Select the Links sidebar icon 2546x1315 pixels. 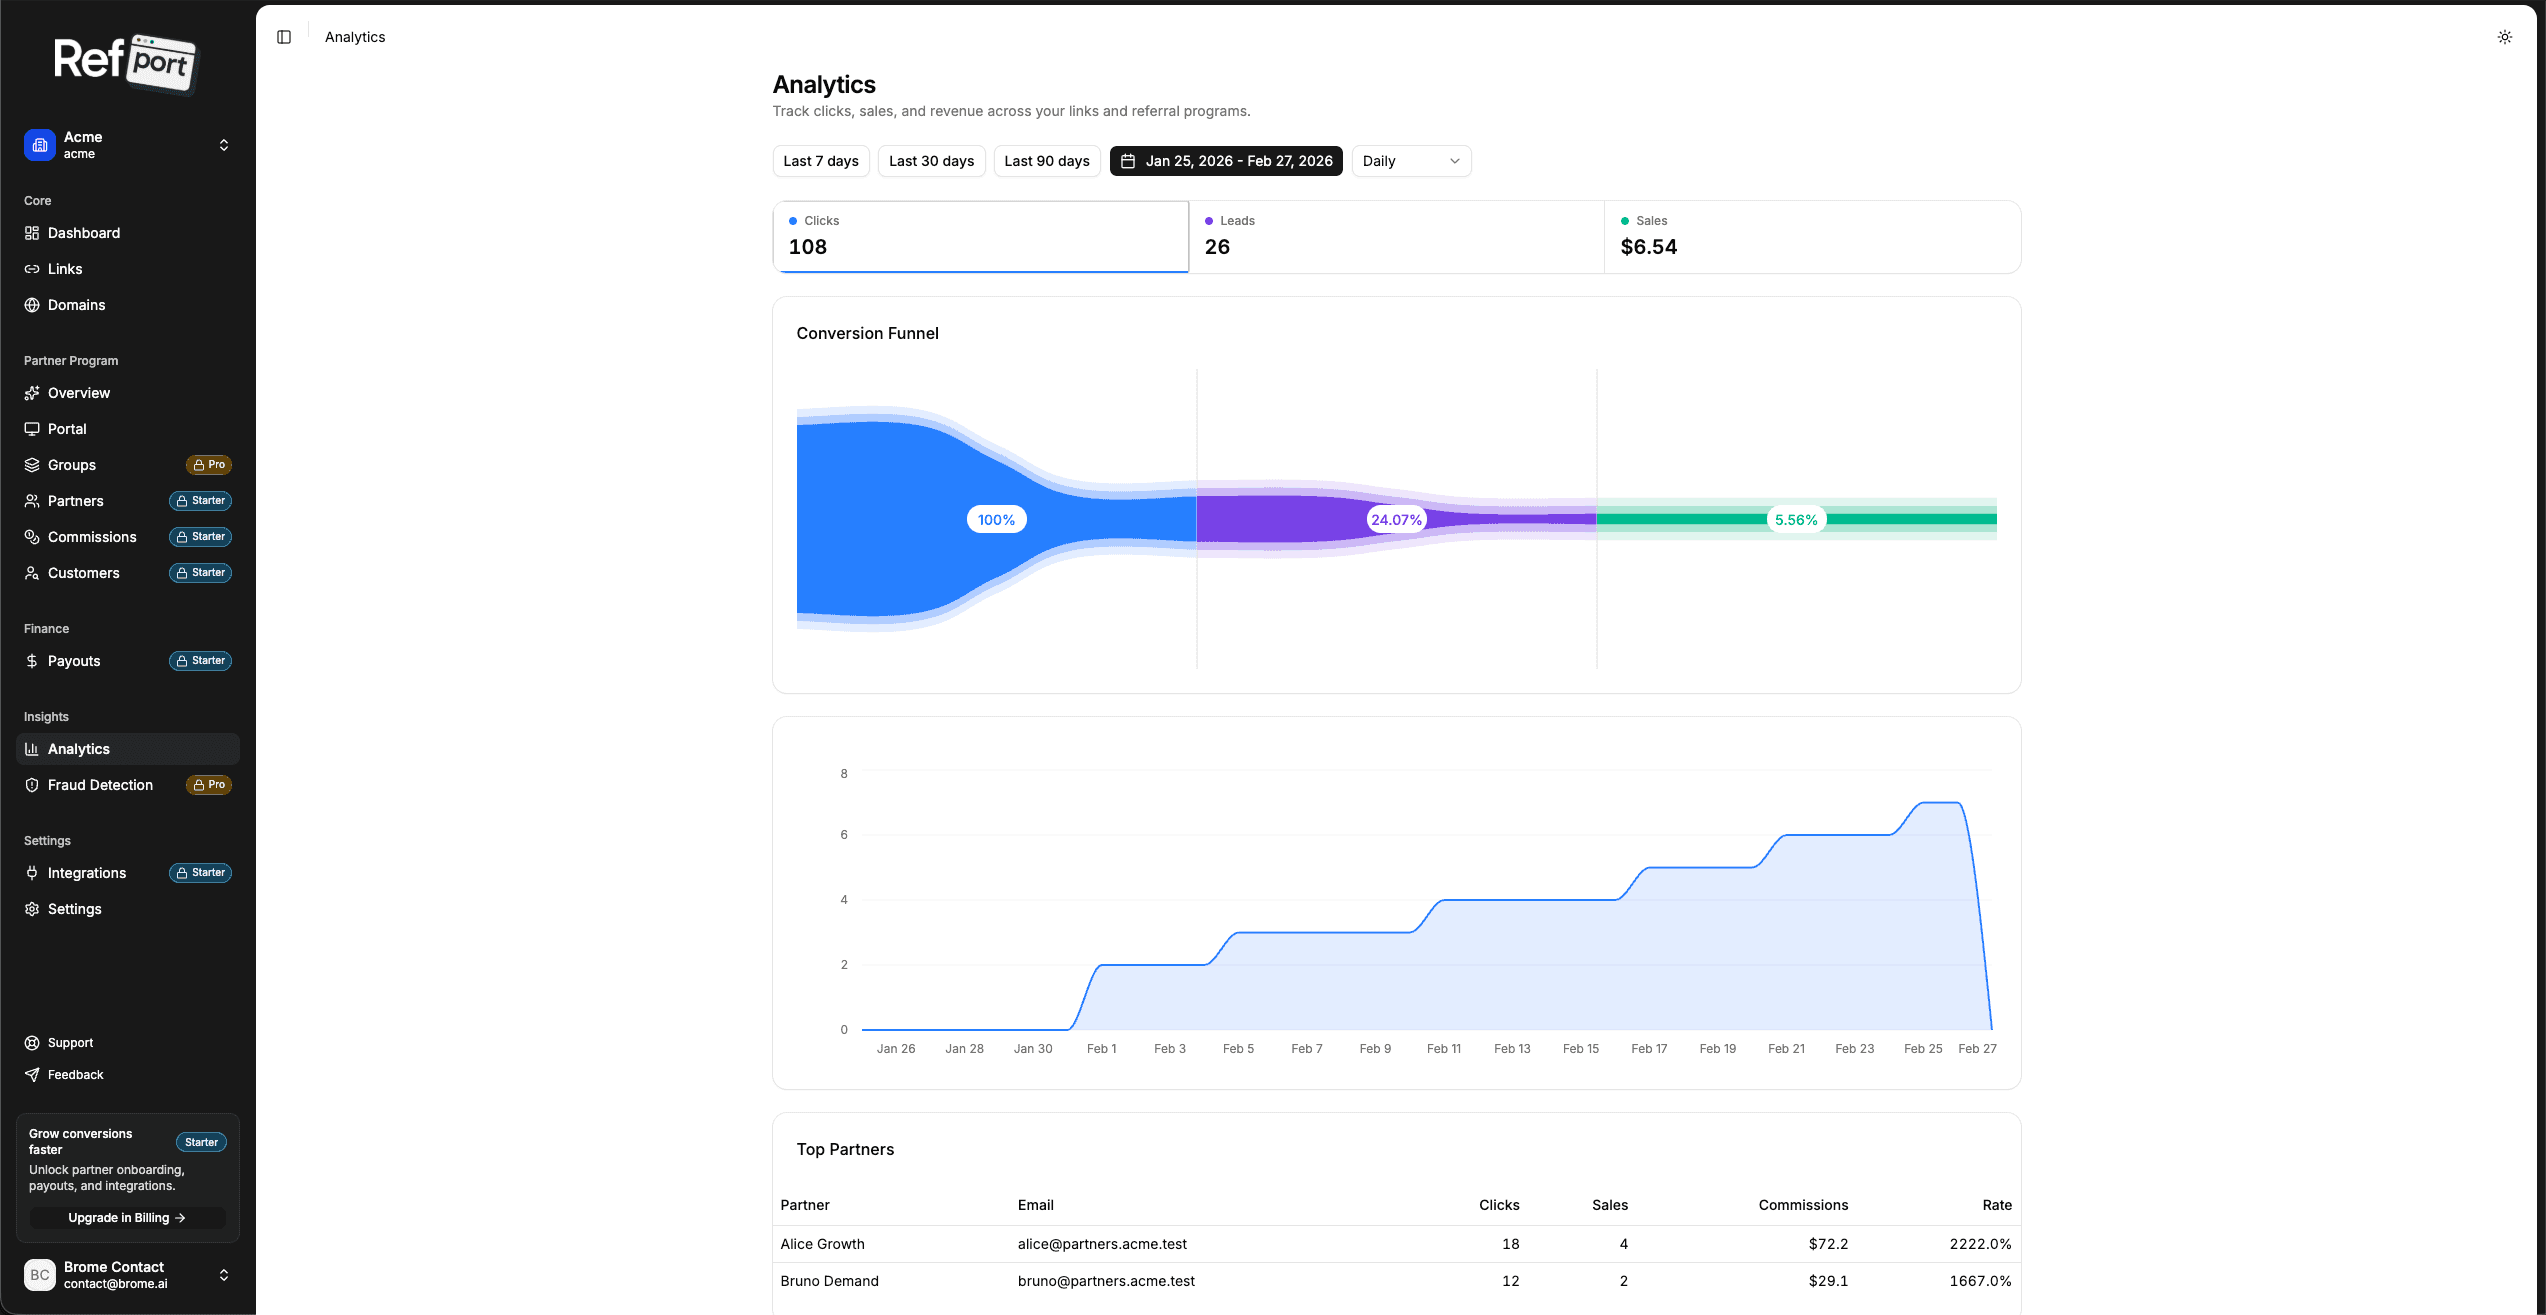(32, 268)
